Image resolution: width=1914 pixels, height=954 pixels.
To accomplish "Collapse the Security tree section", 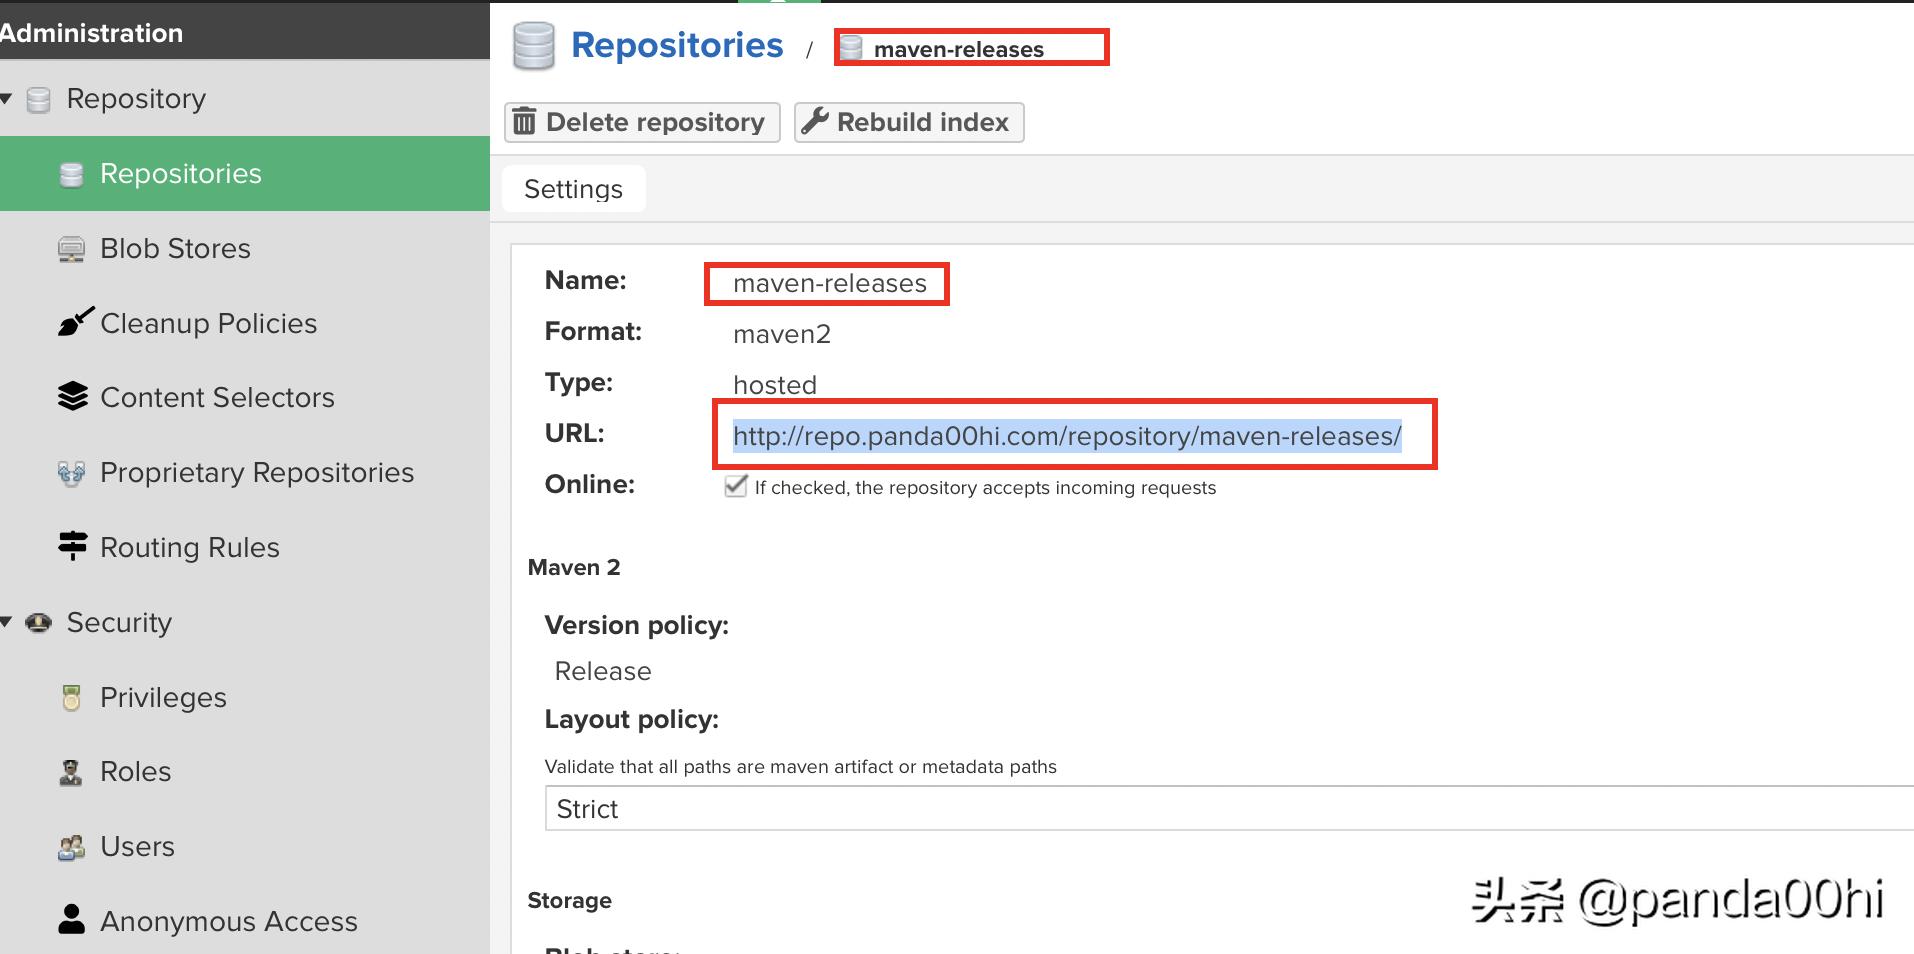I will pyautogui.click(x=7, y=622).
